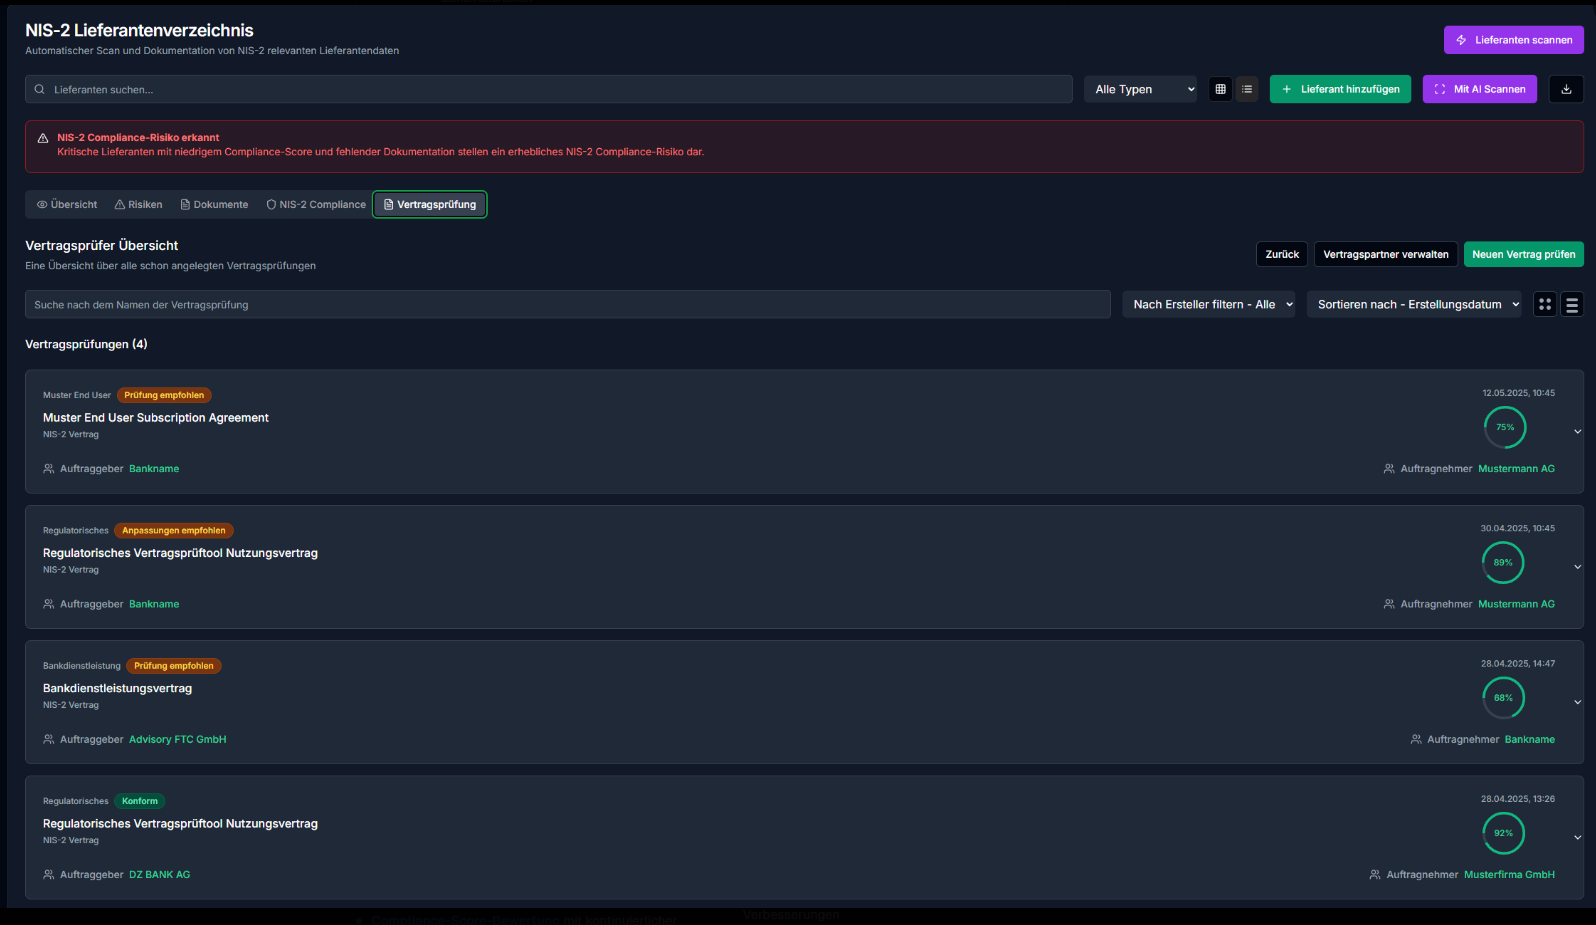Image resolution: width=1596 pixels, height=925 pixels.
Task: Click Auftragnehmer Mustermann AG on first card
Action: tap(1516, 468)
